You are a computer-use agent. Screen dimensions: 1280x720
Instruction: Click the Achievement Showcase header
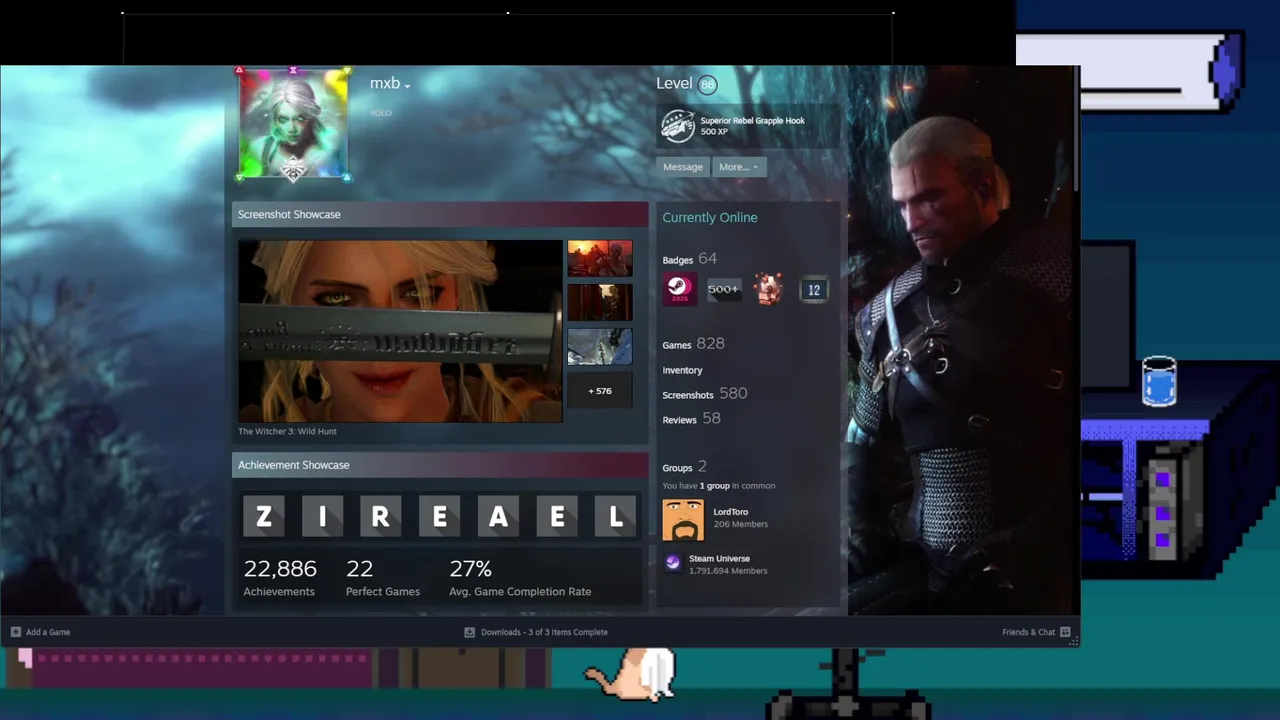click(440, 465)
